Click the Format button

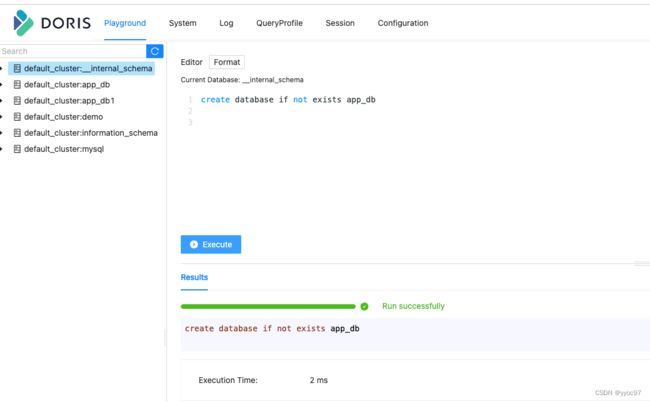click(227, 62)
